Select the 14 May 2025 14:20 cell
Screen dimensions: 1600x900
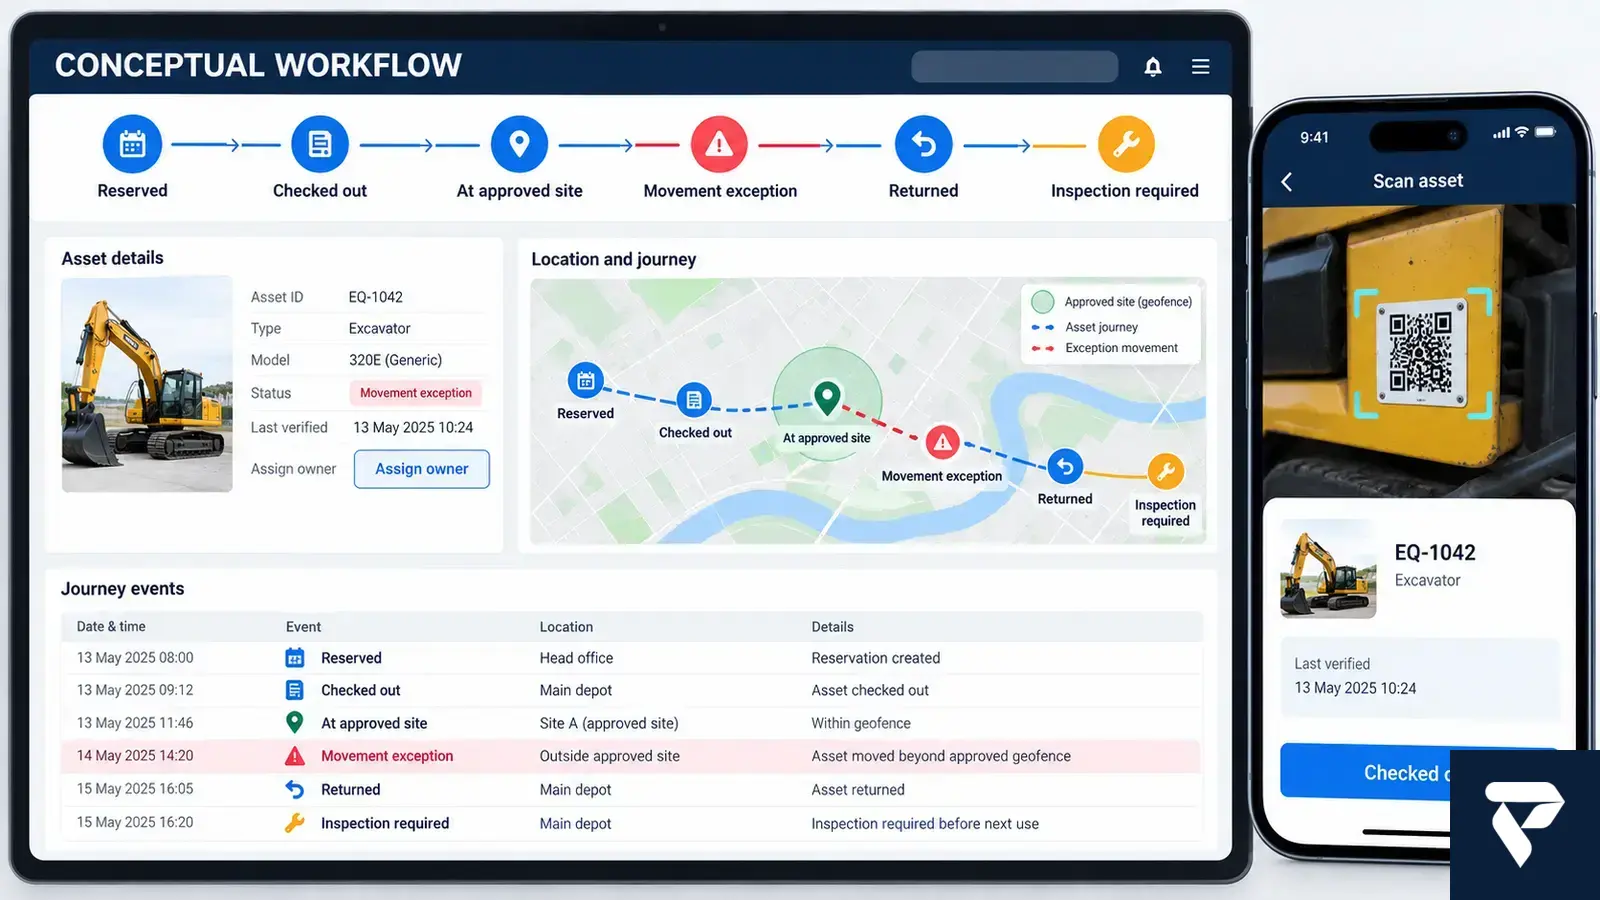135,756
